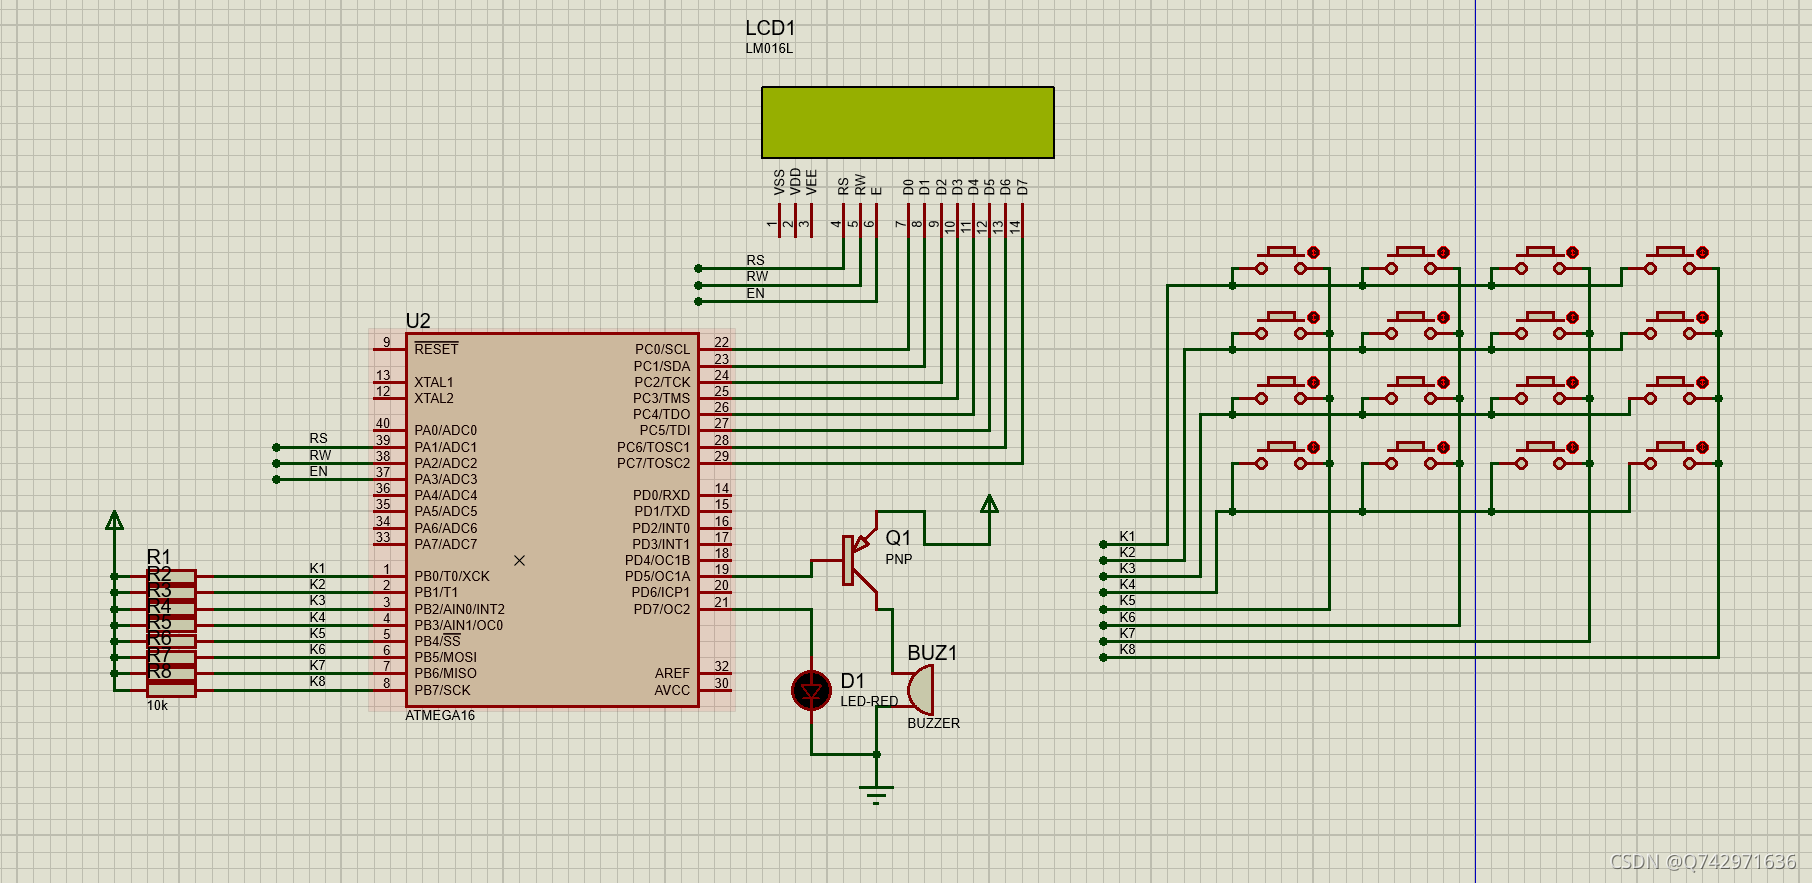Select the power arrow terminal beside Q1

(989, 504)
